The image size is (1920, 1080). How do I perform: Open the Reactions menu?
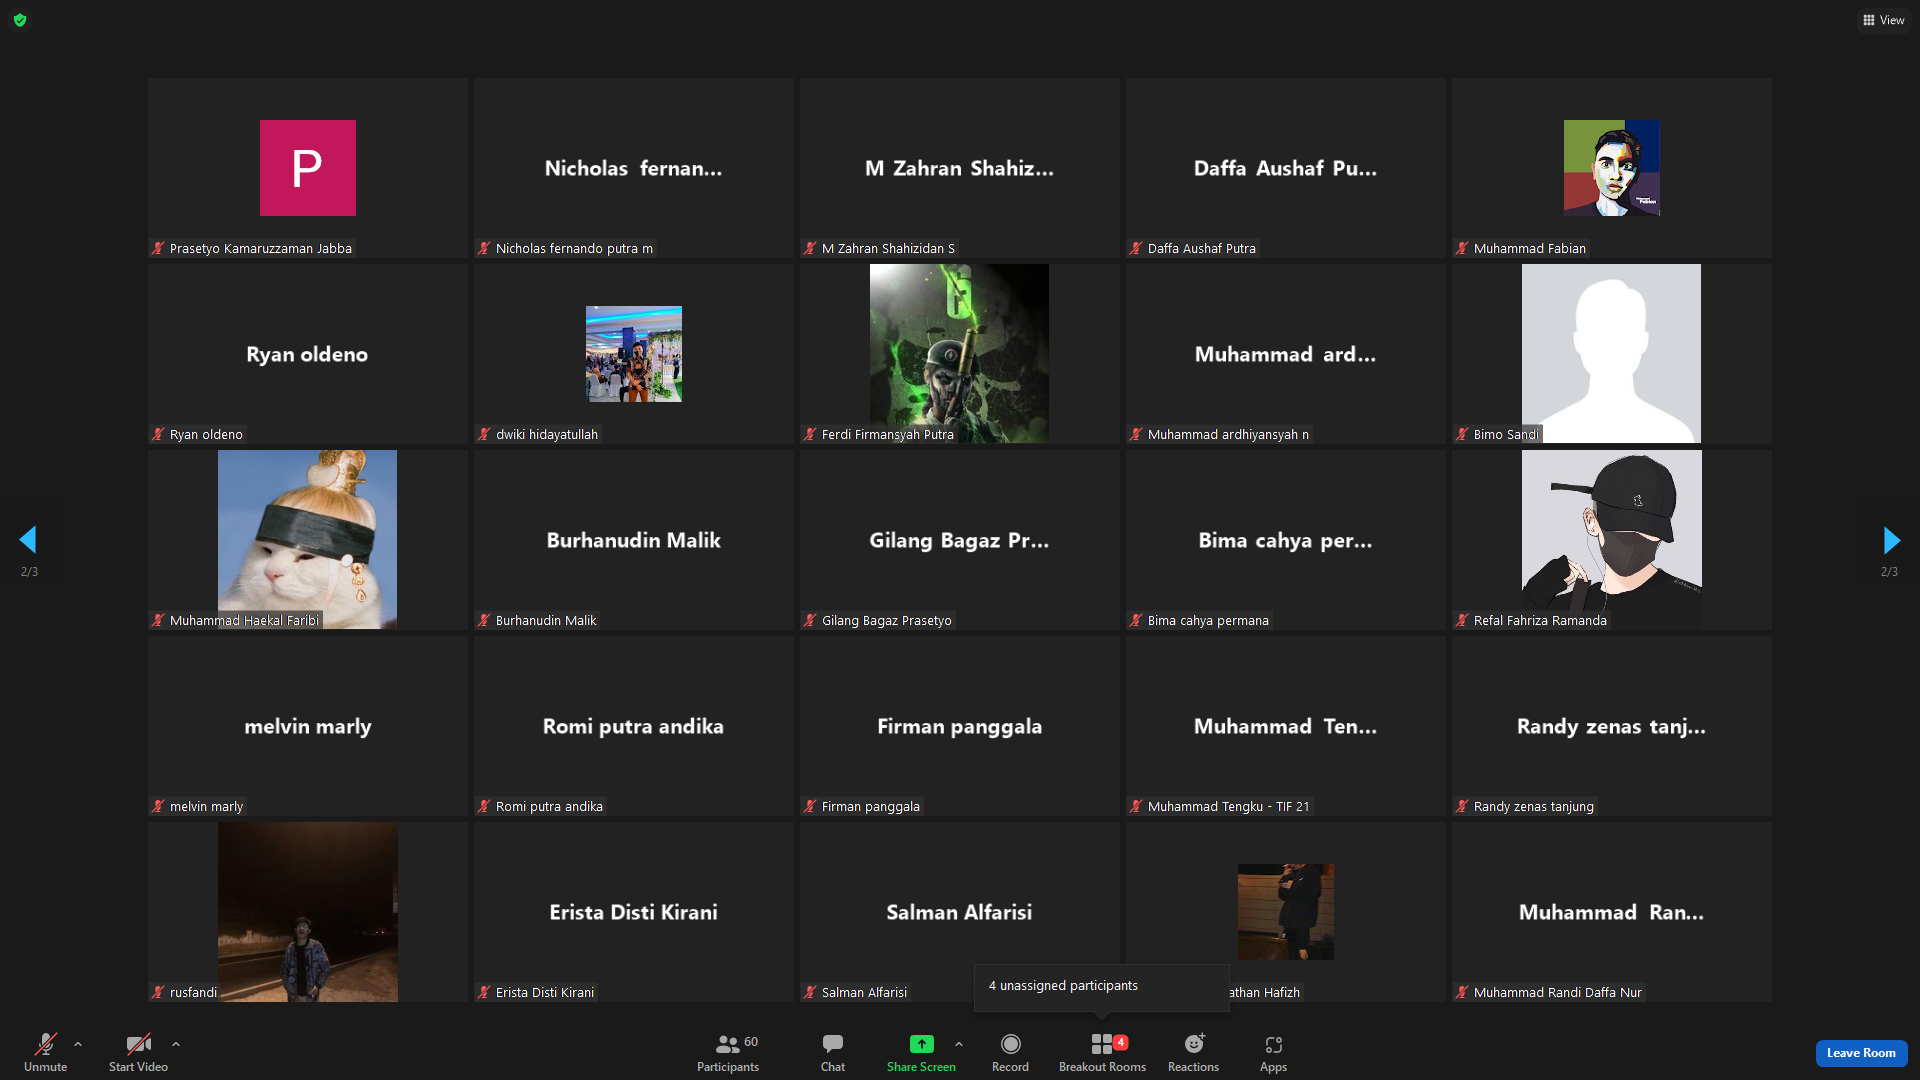click(x=1194, y=1053)
